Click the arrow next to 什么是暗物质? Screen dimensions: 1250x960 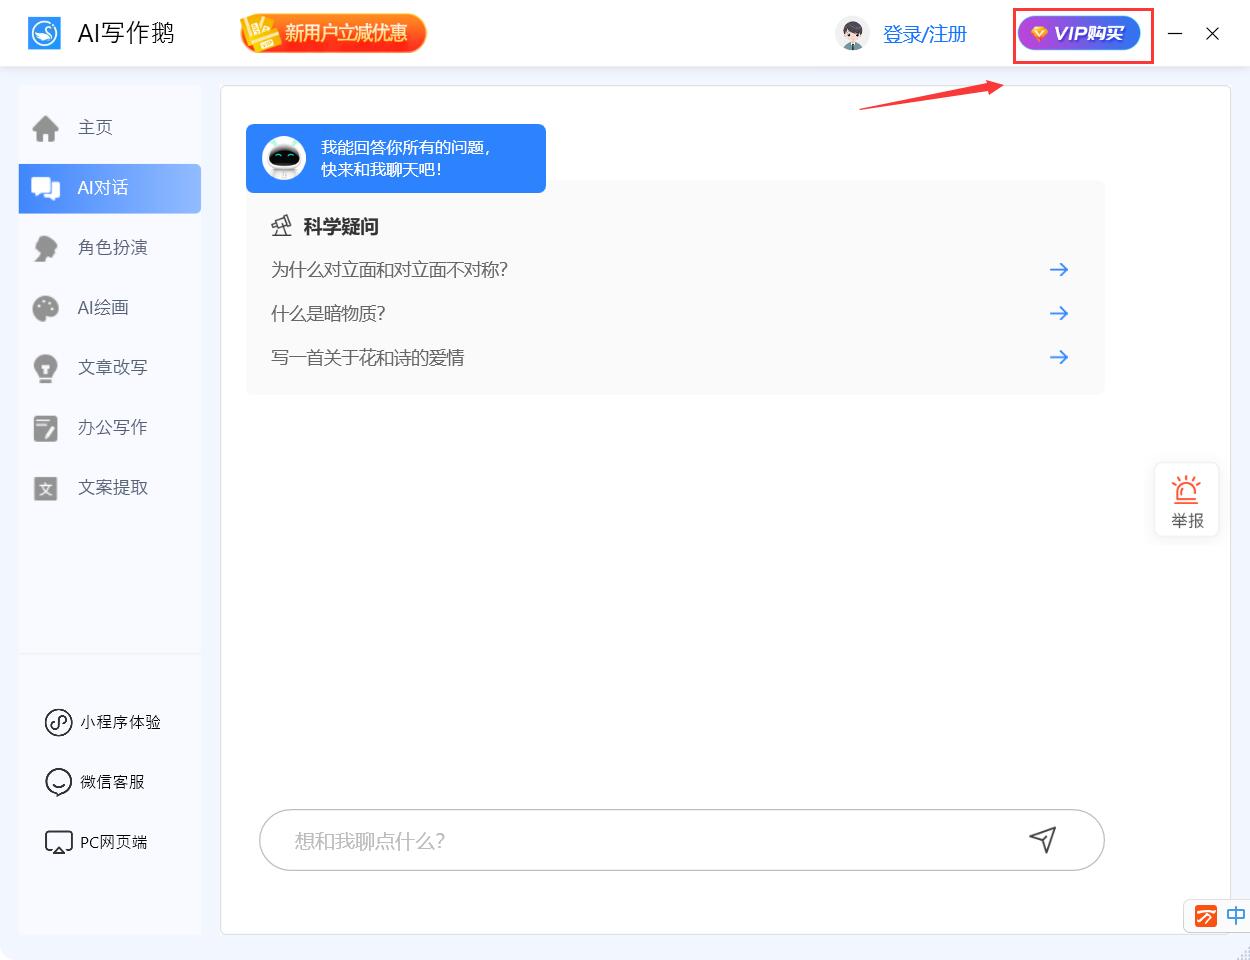[1059, 314]
